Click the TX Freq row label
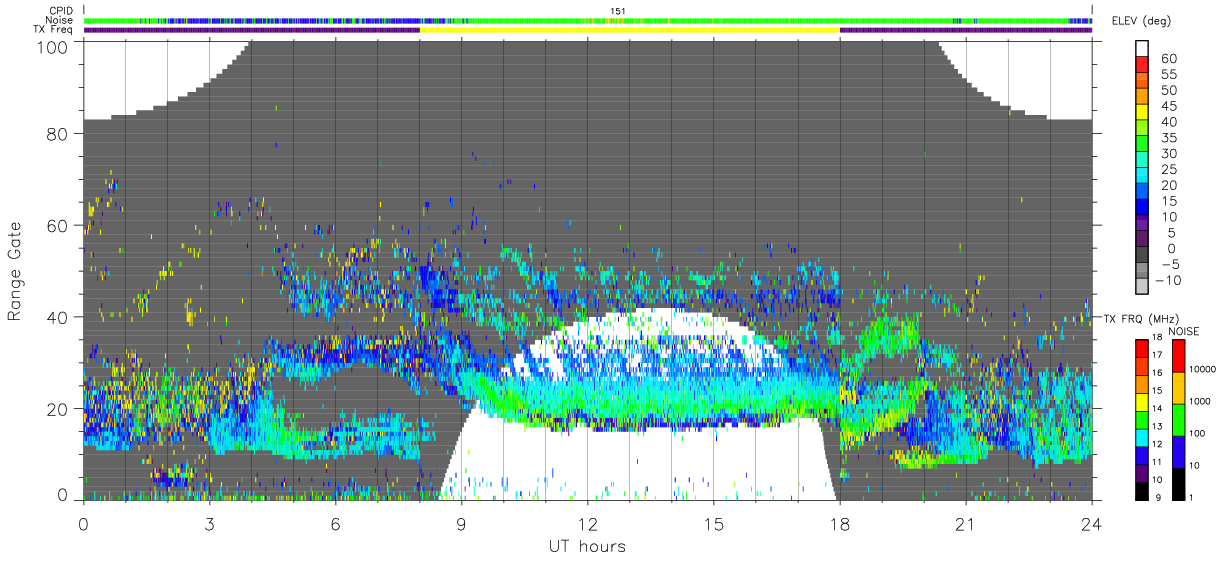The width and height of the screenshot is (1228, 567). (x=54, y=30)
